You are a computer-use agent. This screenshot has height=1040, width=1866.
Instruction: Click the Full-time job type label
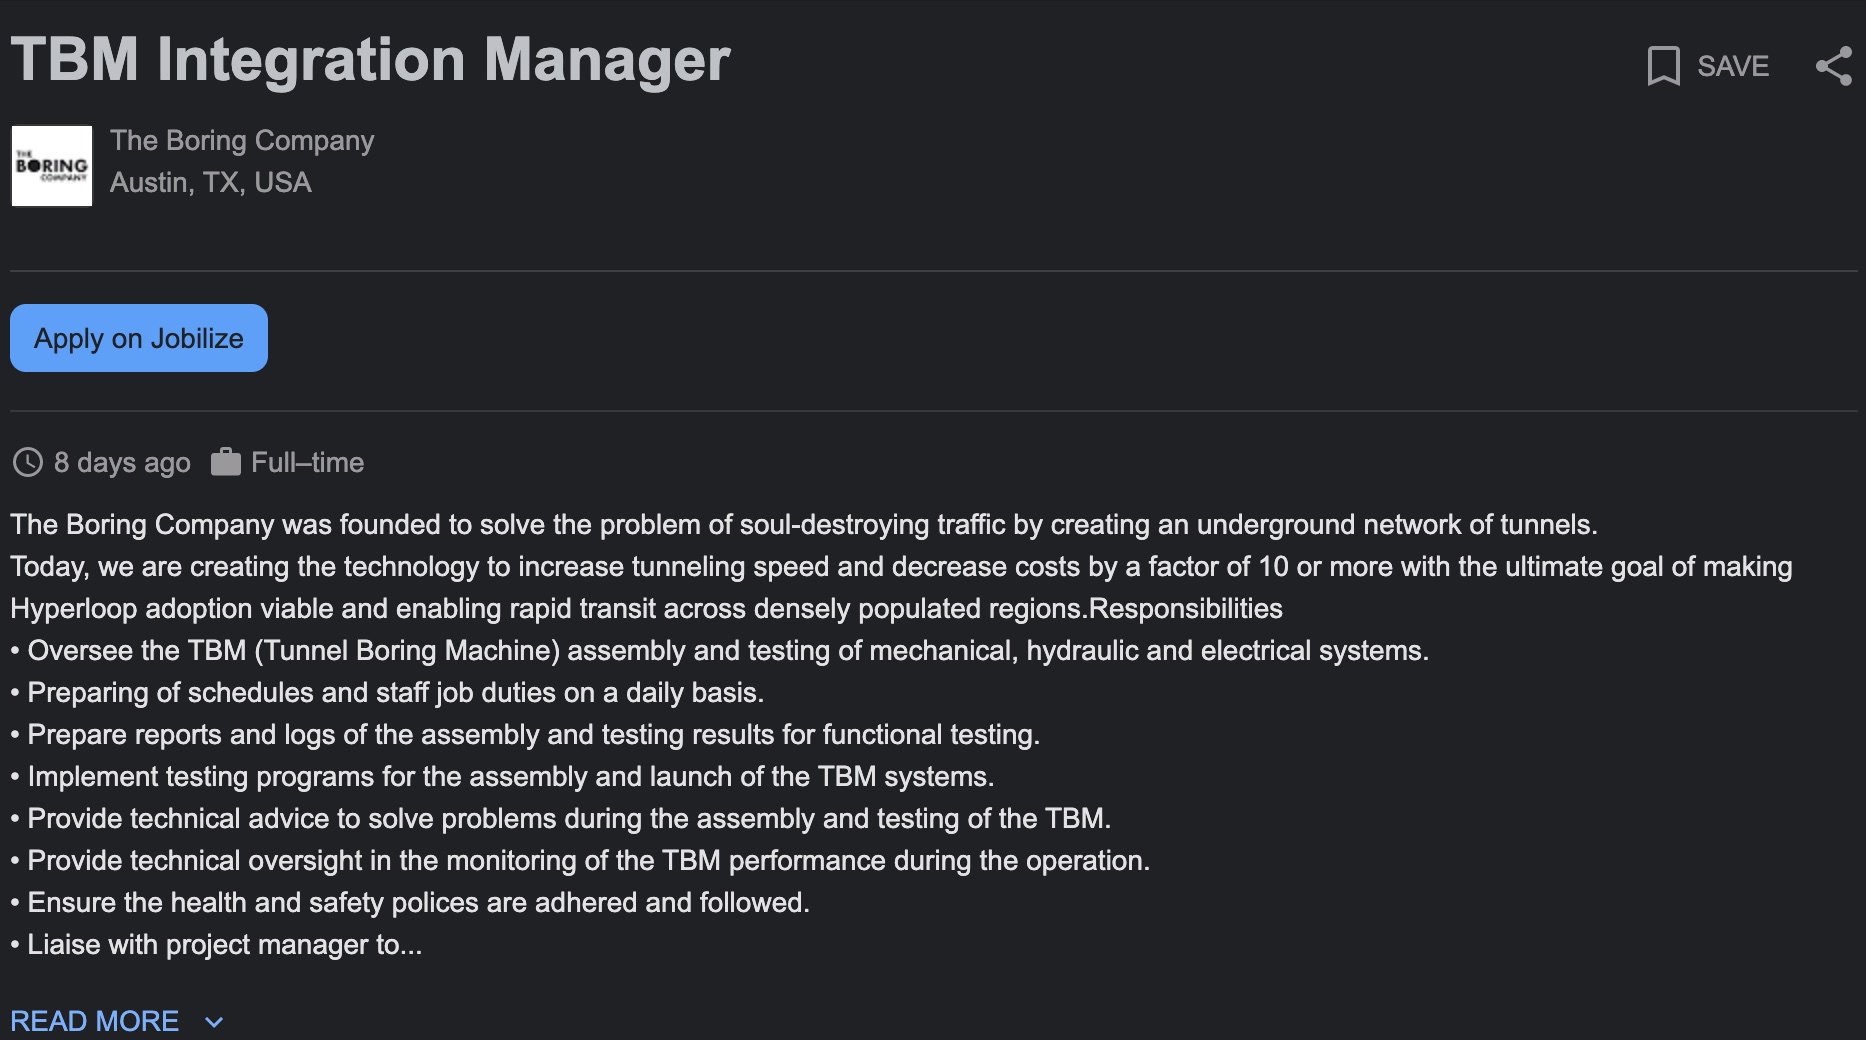[307, 462]
